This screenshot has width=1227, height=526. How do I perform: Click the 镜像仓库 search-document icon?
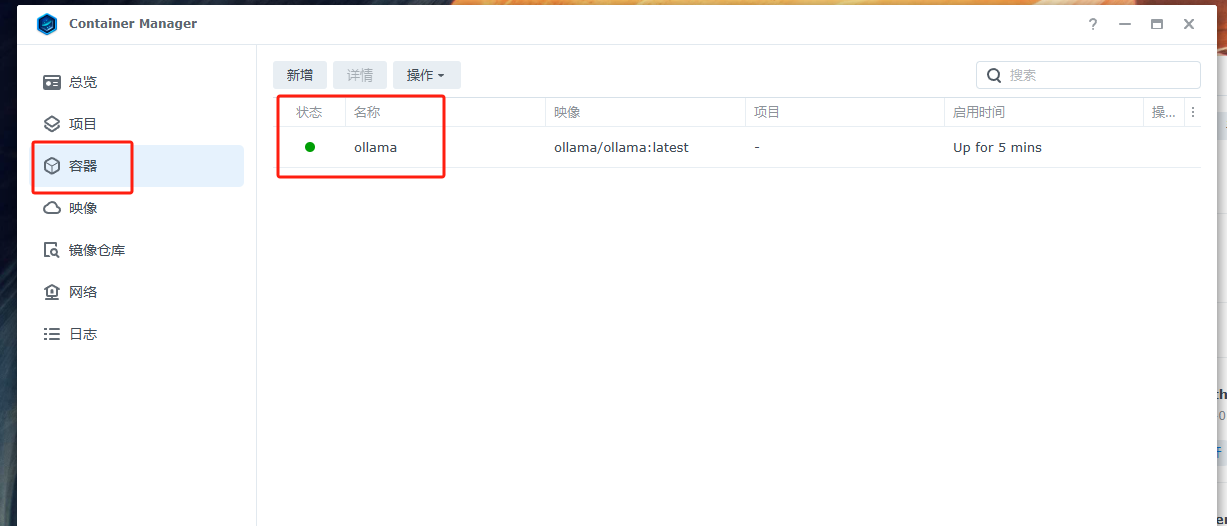pyautogui.click(x=52, y=250)
